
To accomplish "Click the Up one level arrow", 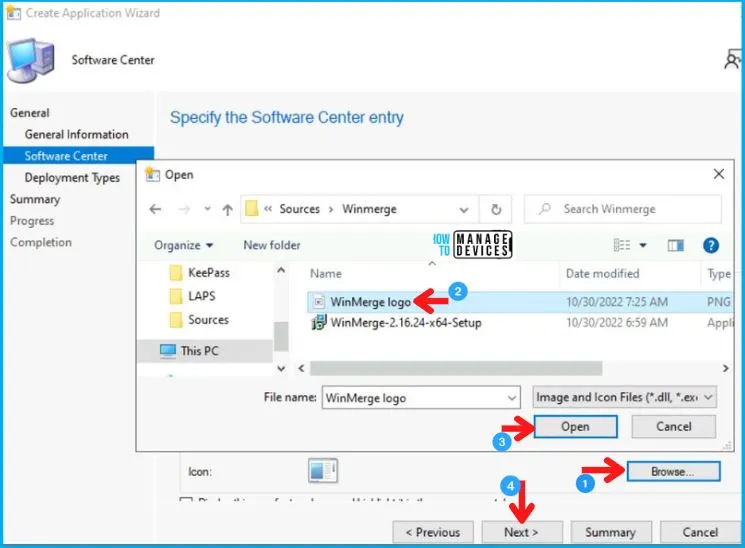I will point(227,210).
